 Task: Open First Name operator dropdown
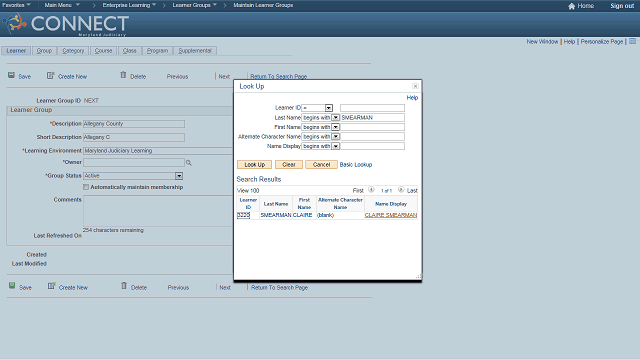(x=336, y=127)
